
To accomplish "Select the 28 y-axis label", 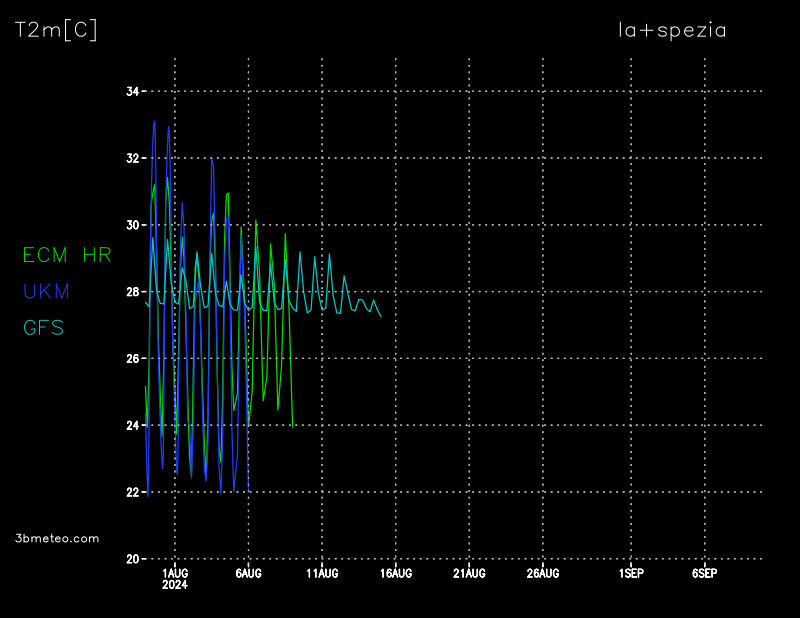I will coord(132,292).
